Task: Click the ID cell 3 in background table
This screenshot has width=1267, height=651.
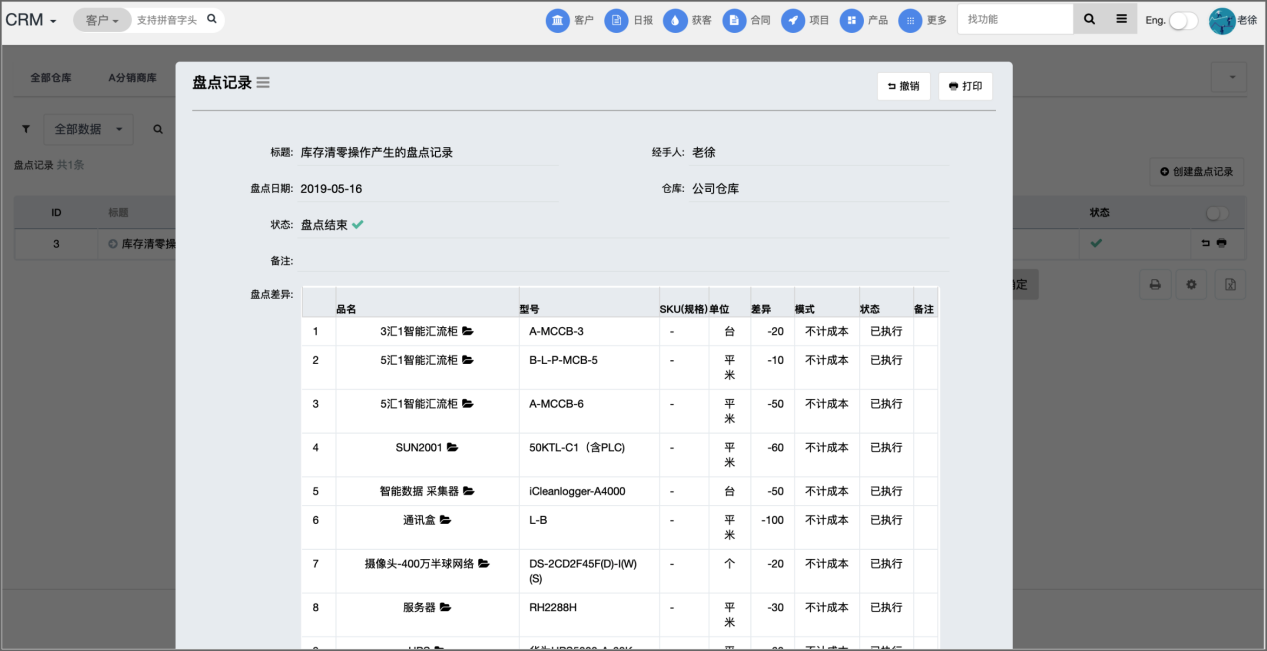Action: (56, 244)
